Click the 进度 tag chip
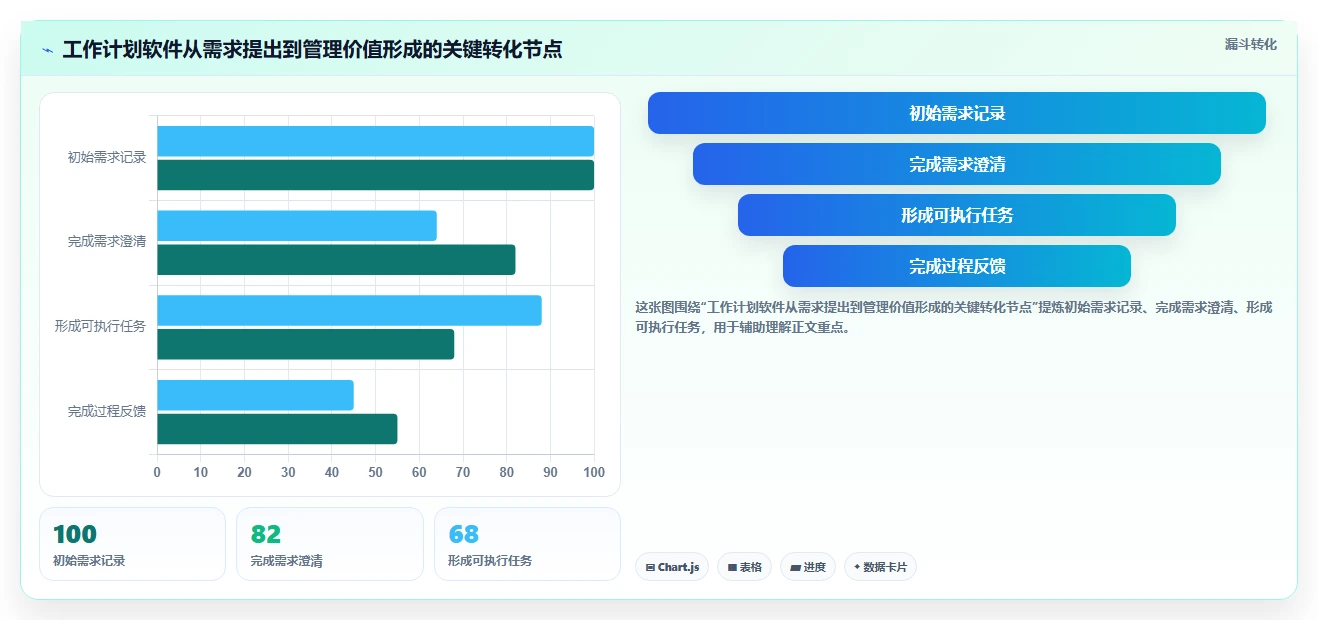This screenshot has height=620, width=1318. 808,567
